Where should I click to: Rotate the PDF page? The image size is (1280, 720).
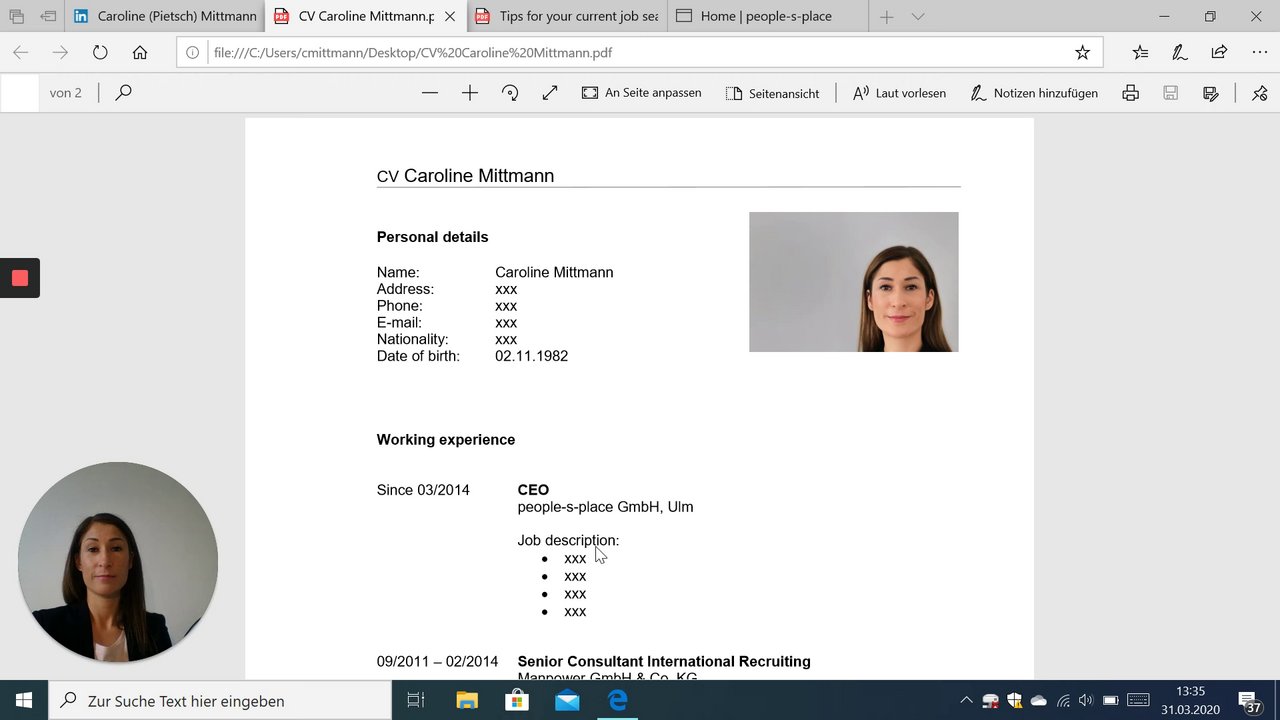coord(510,93)
